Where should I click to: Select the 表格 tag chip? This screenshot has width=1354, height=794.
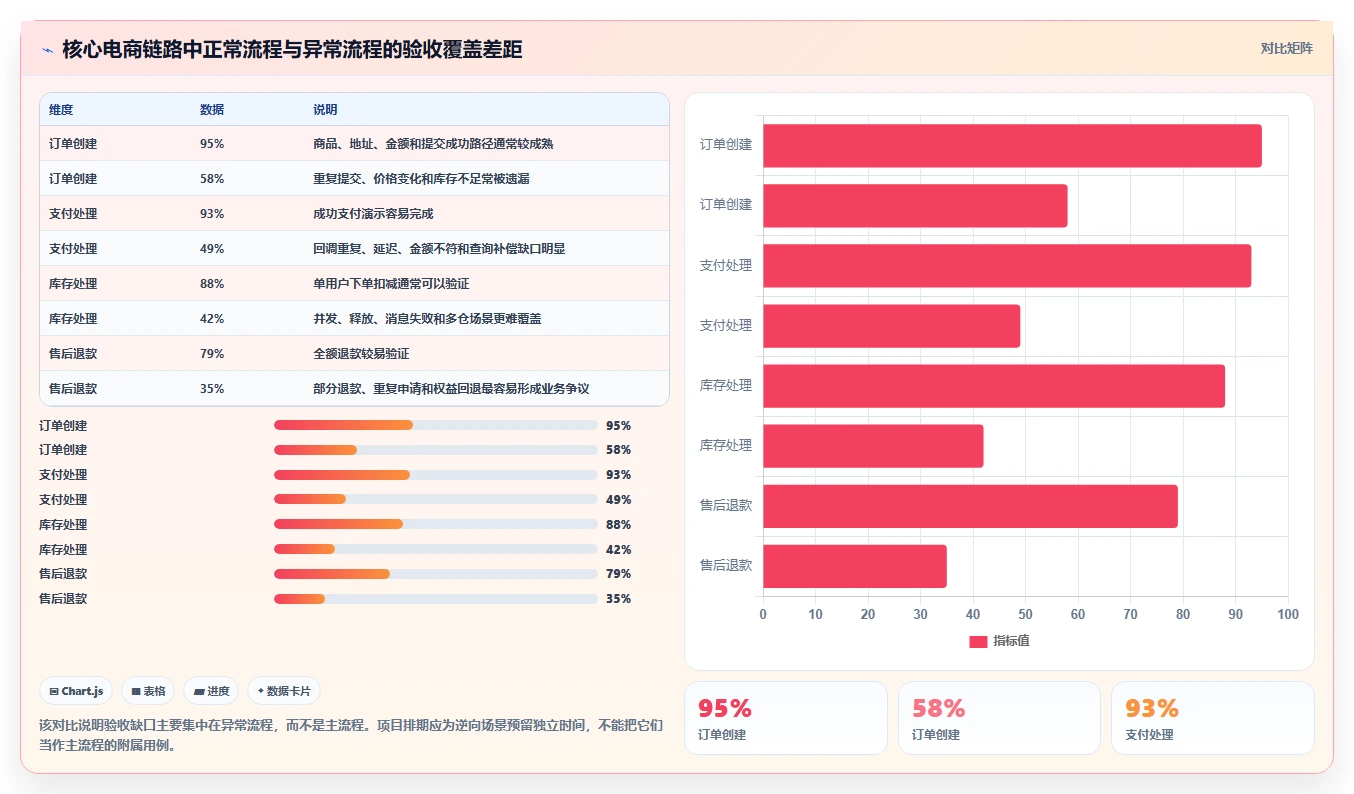148,691
